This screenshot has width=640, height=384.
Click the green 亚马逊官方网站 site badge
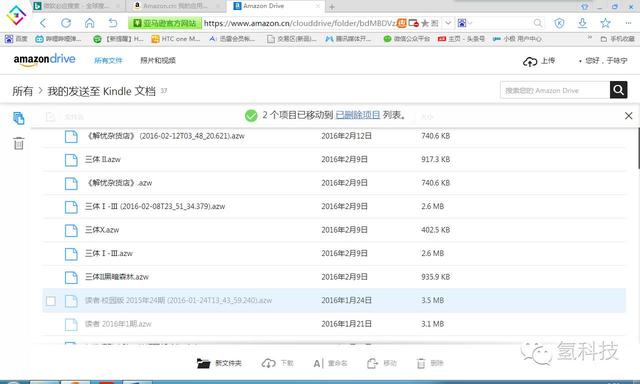(165, 23)
